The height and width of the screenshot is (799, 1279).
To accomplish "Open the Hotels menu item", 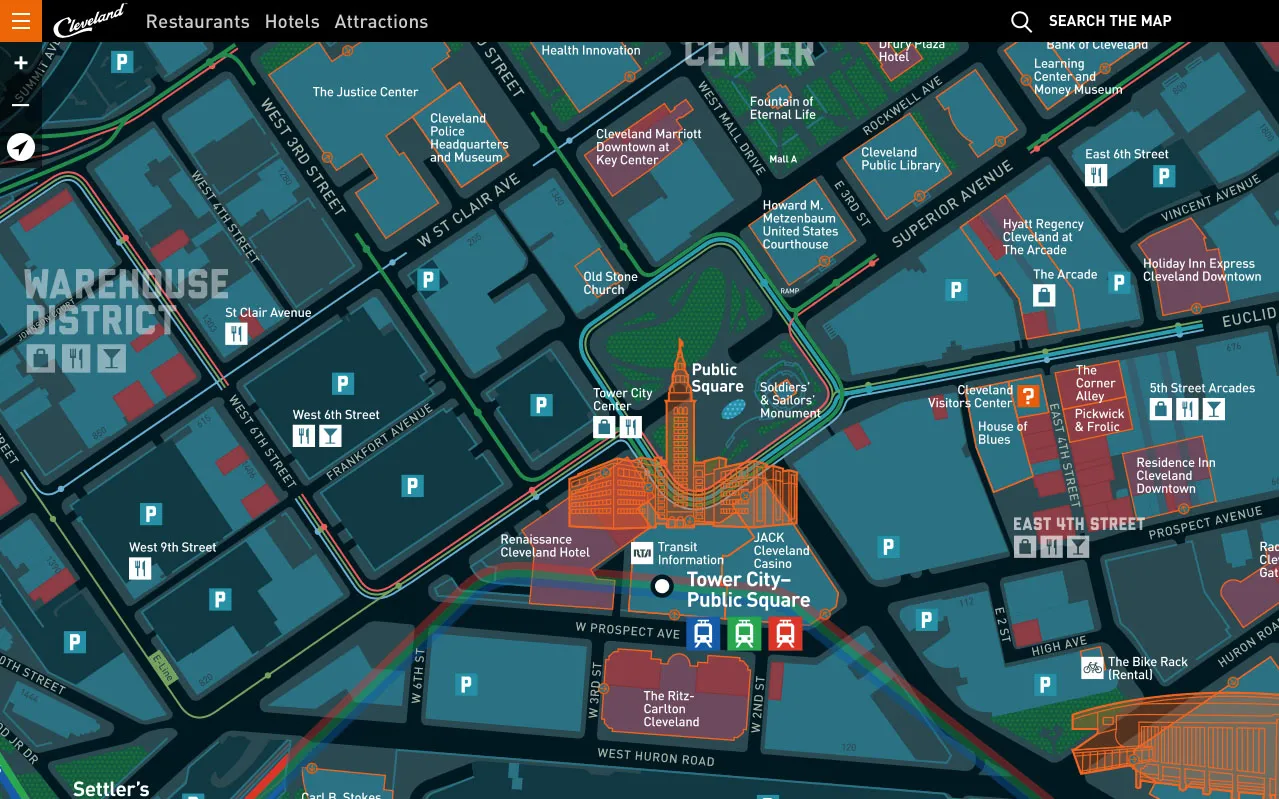I will [x=292, y=21].
